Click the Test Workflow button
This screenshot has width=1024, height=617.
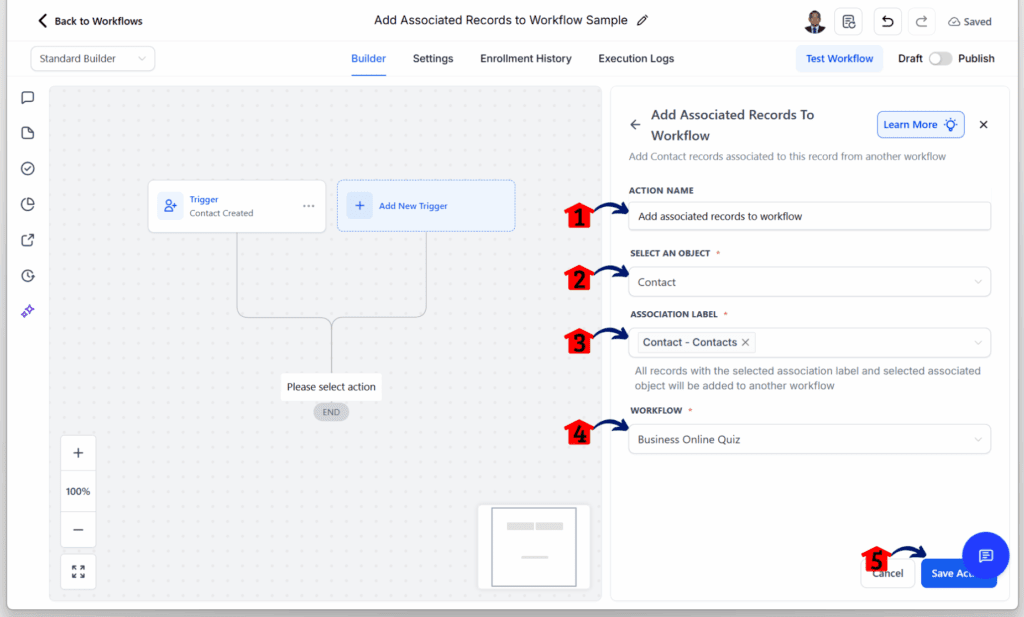click(x=839, y=58)
